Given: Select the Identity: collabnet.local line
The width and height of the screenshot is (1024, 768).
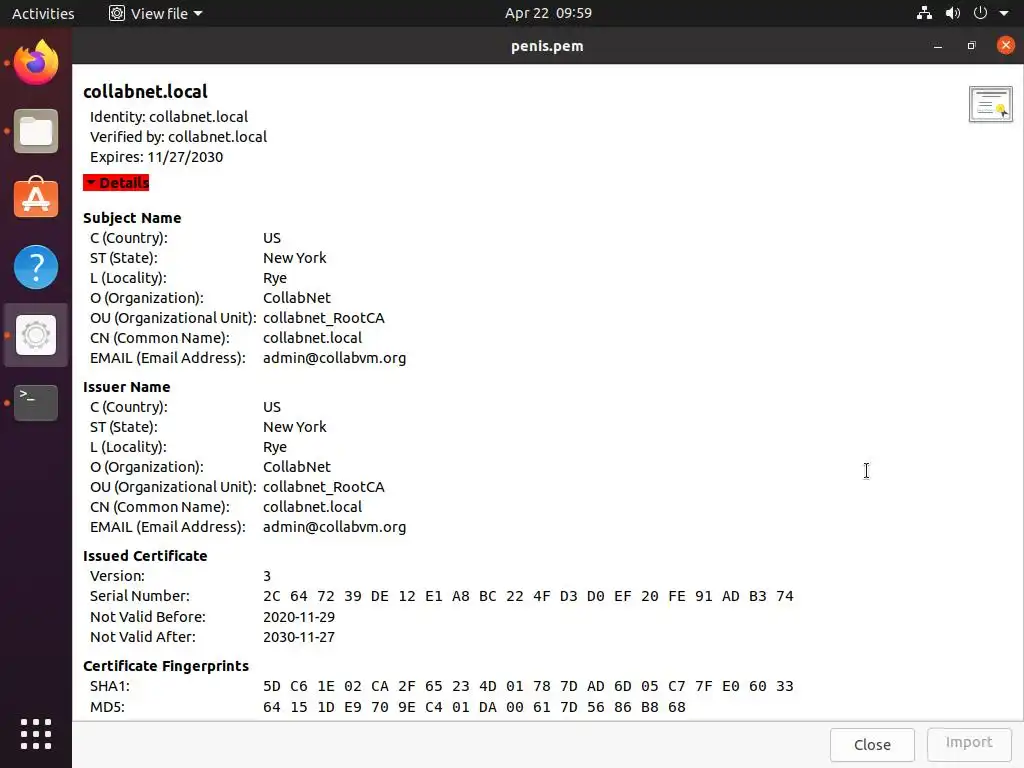Looking at the screenshot, I should point(168,117).
